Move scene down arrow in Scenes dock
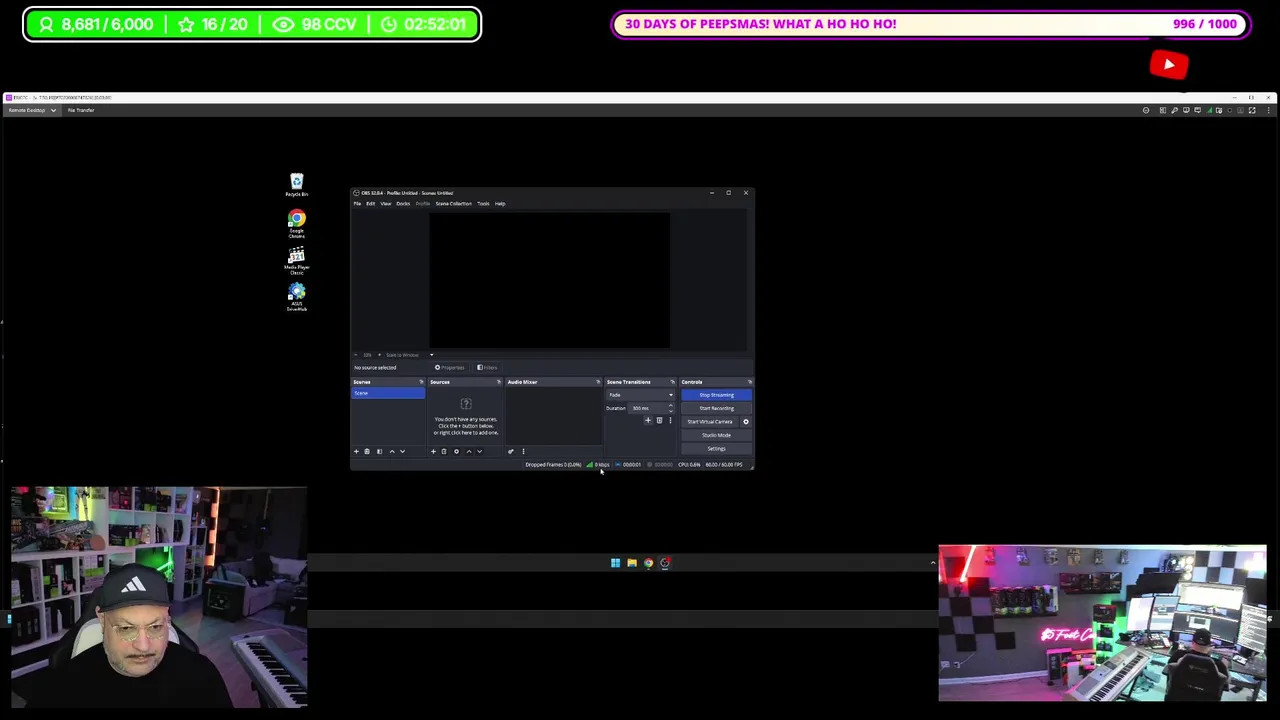 pyautogui.click(x=402, y=451)
